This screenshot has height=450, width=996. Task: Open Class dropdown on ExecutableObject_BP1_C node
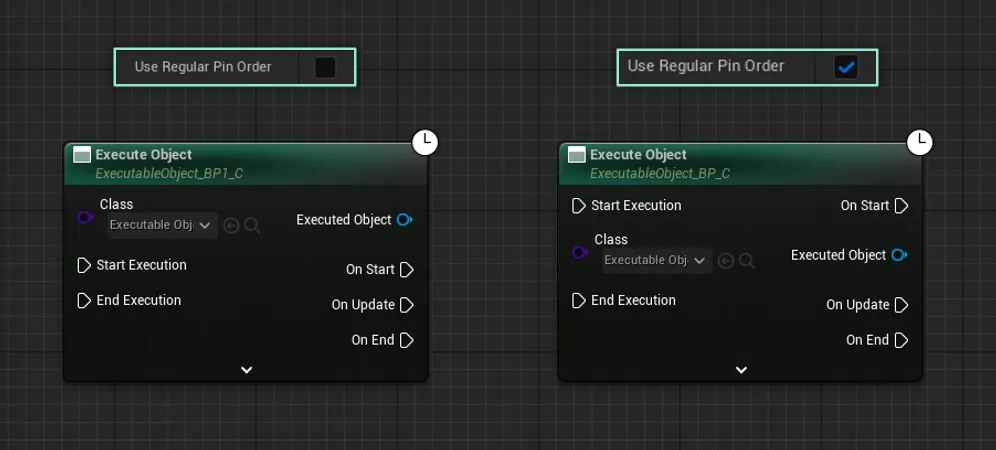(x=163, y=225)
